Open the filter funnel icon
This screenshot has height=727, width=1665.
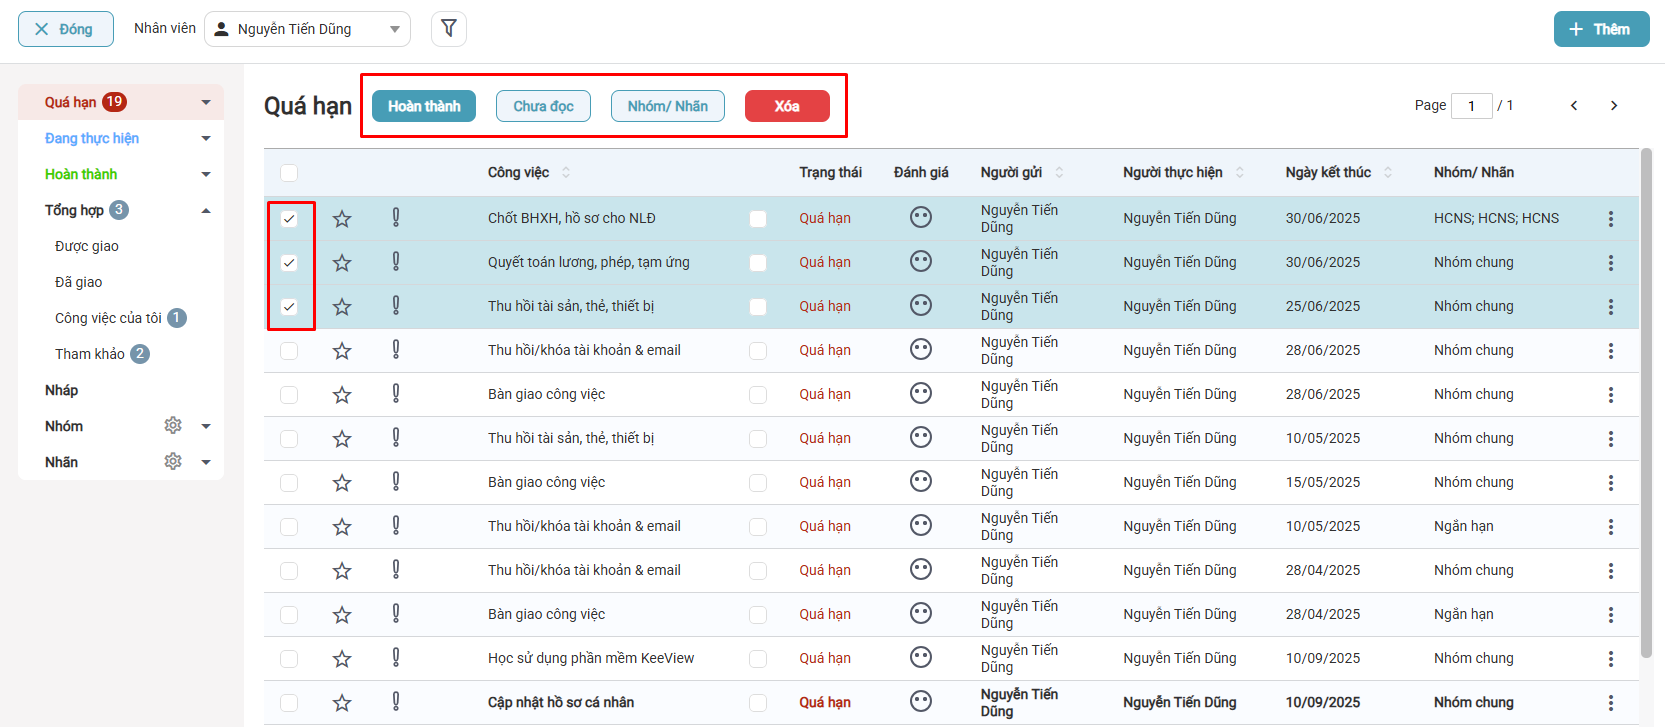pyautogui.click(x=449, y=29)
